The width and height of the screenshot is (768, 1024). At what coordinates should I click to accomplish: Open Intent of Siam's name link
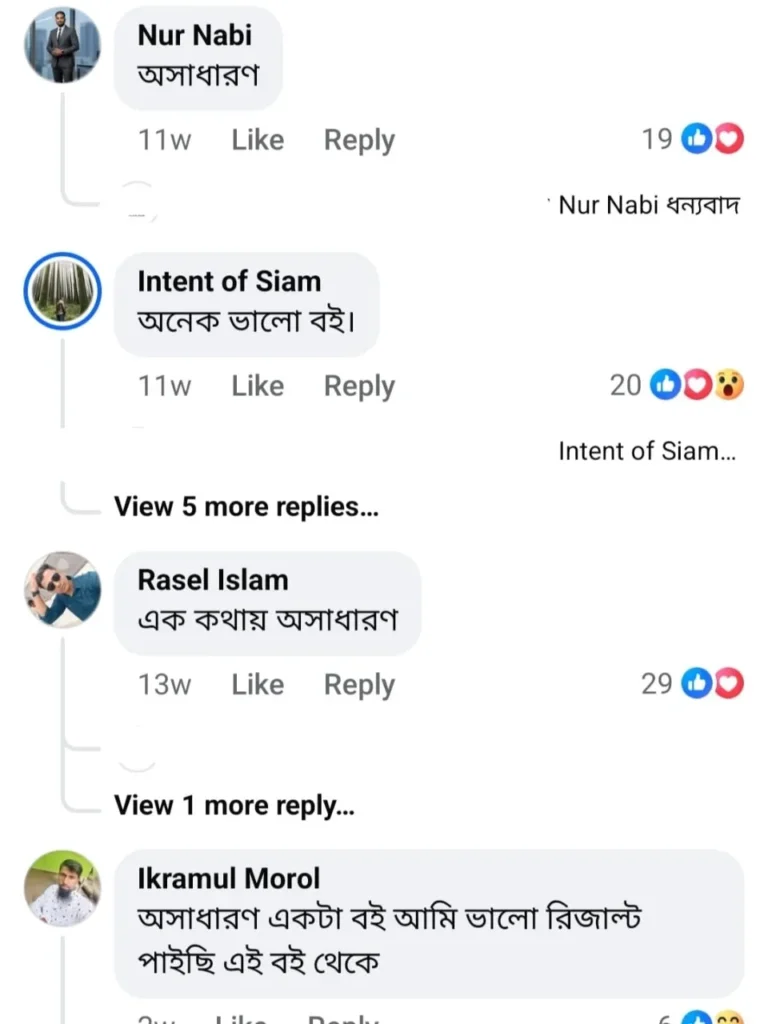pos(229,281)
